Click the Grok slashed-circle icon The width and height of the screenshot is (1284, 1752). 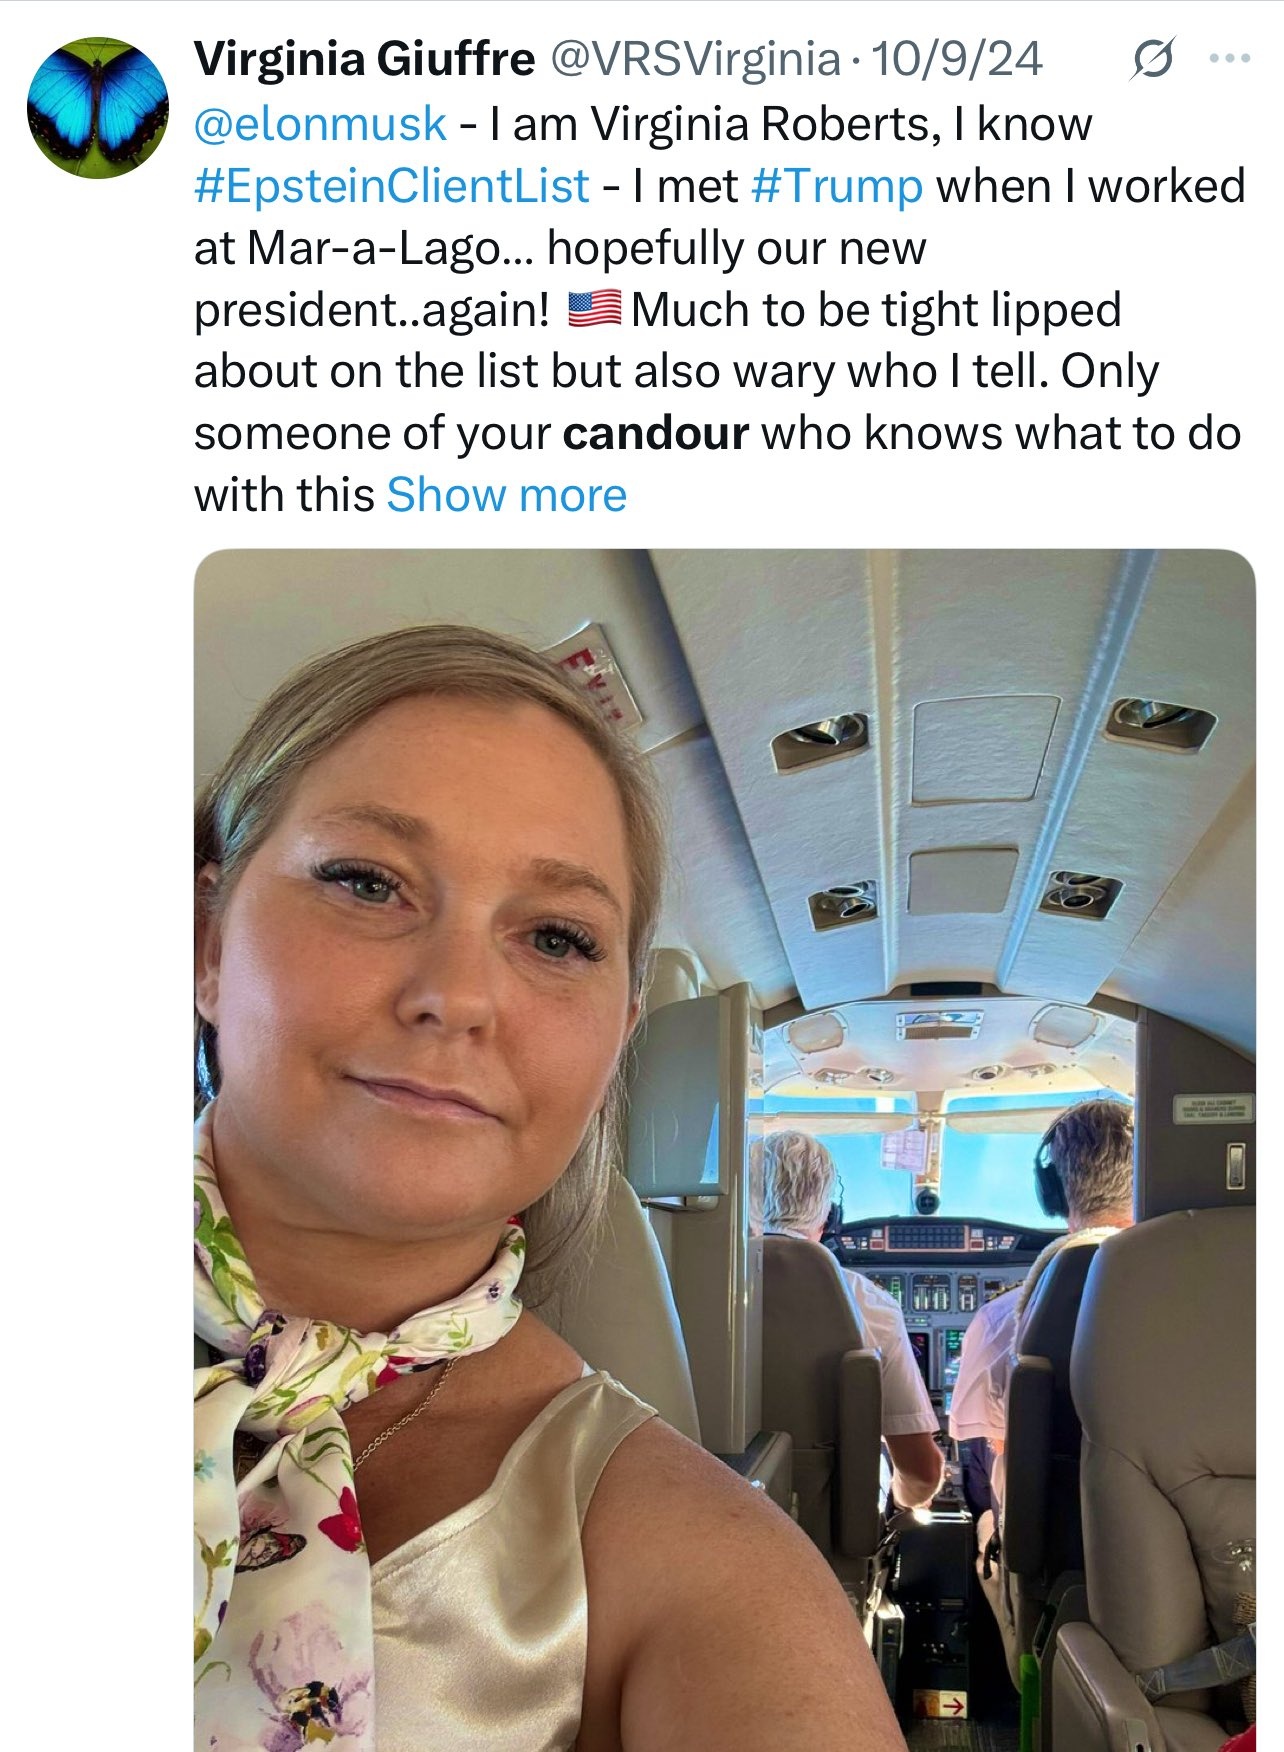point(1151,62)
